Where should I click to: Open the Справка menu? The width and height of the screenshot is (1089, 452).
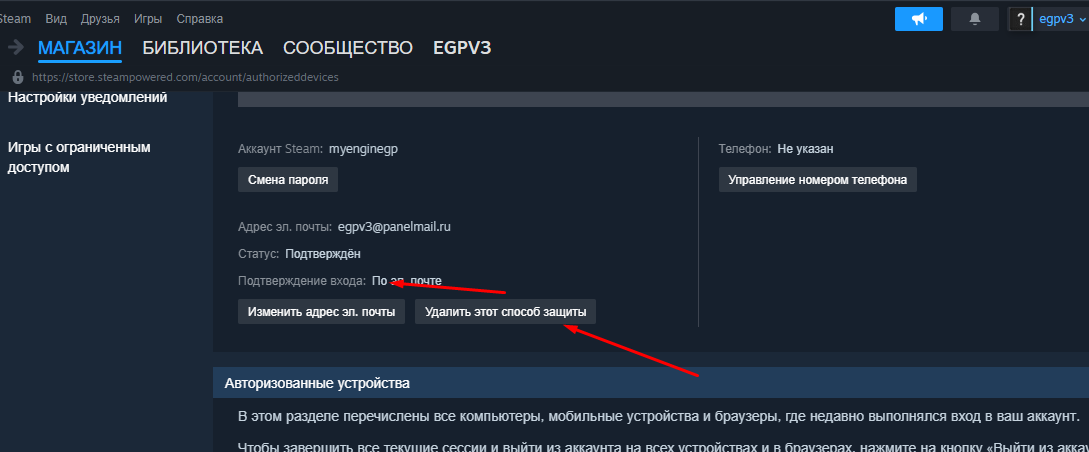click(x=199, y=19)
